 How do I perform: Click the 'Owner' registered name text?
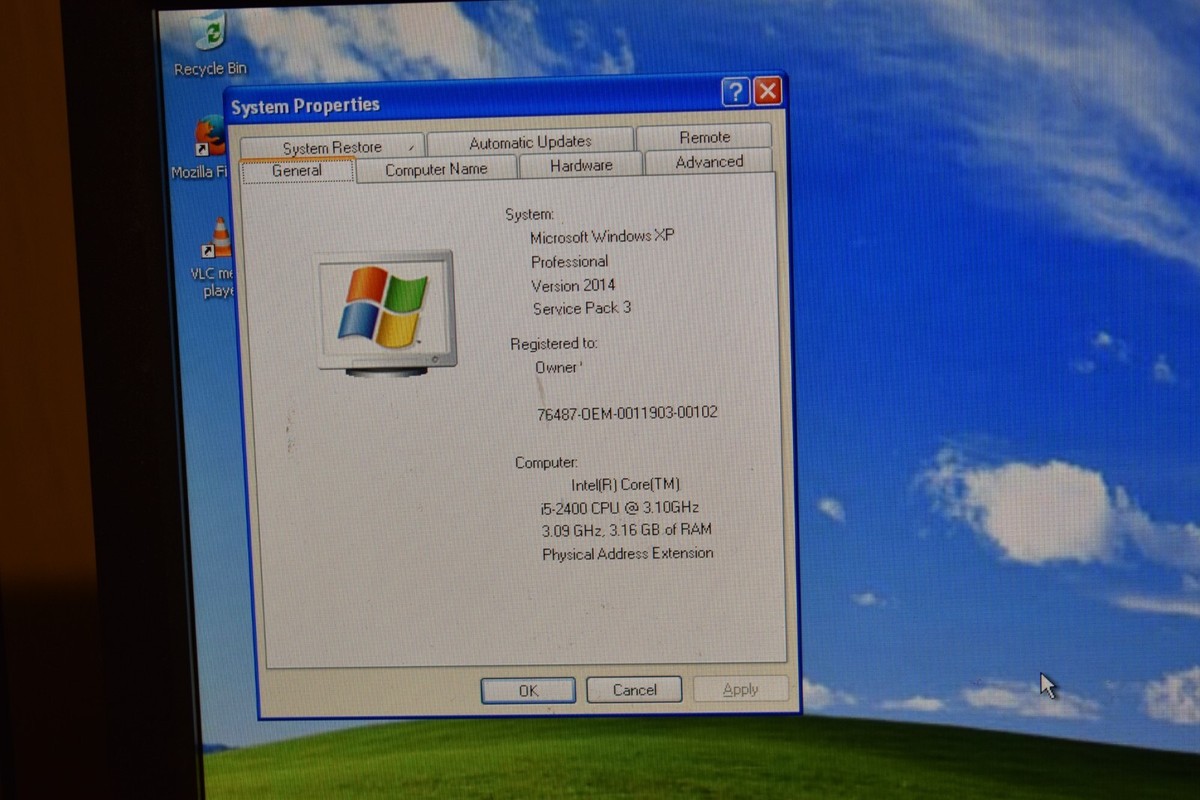(558, 367)
